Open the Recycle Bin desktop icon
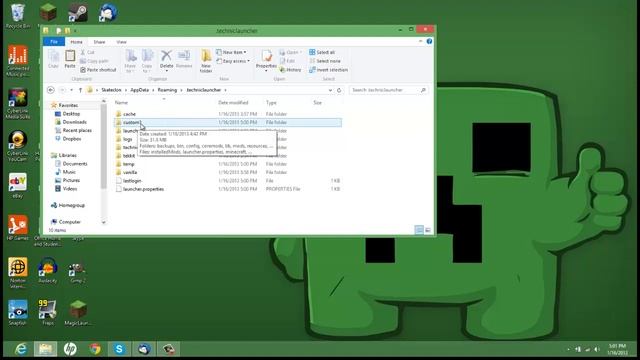The width and height of the screenshot is (640, 360). (18, 16)
